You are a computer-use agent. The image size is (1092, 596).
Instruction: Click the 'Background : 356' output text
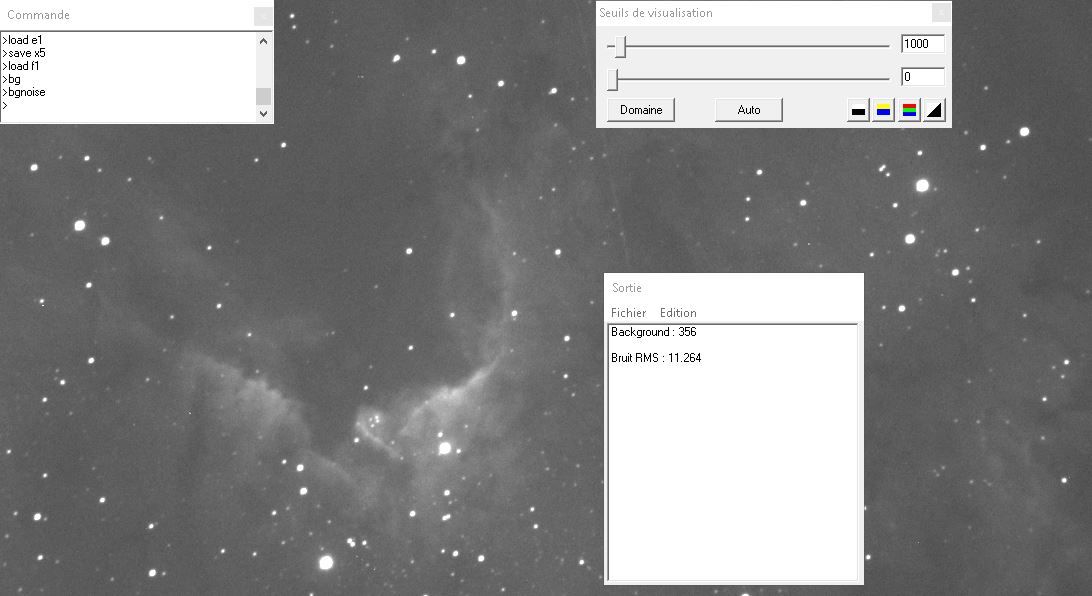(x=653, y=332)
